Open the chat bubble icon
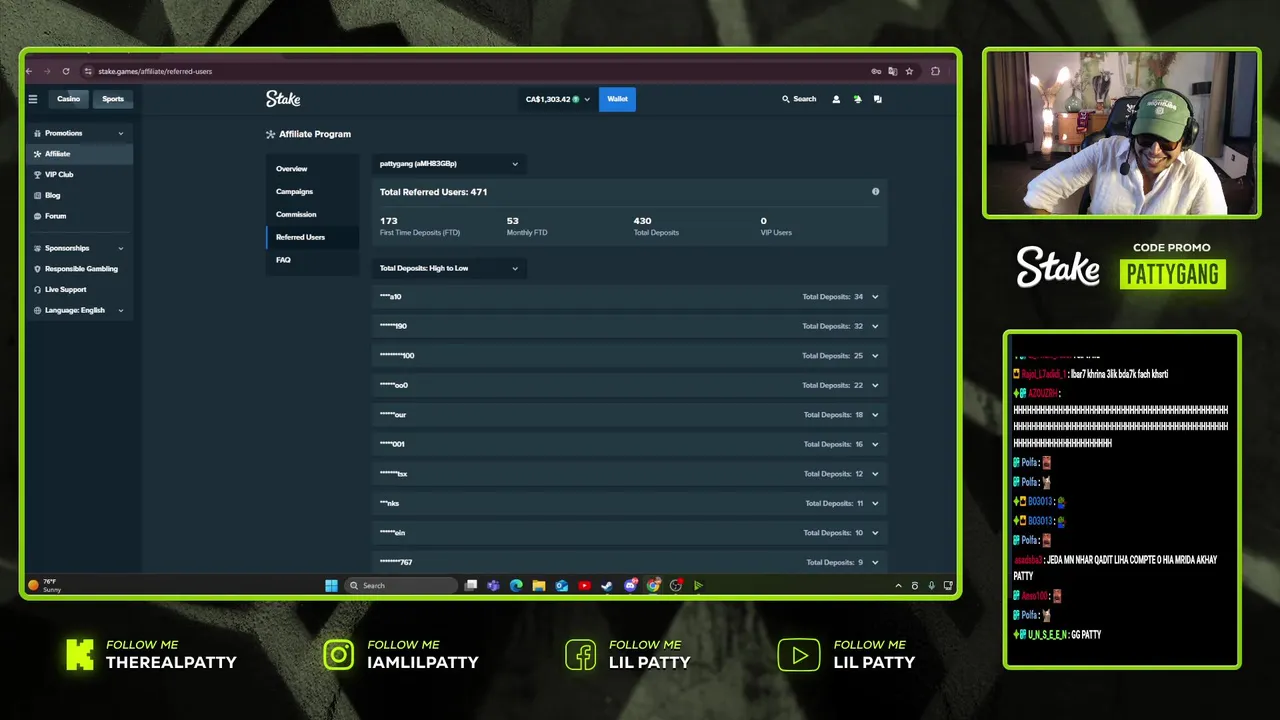Viewport: 1280px width, 720px height. tap(878, 99)
